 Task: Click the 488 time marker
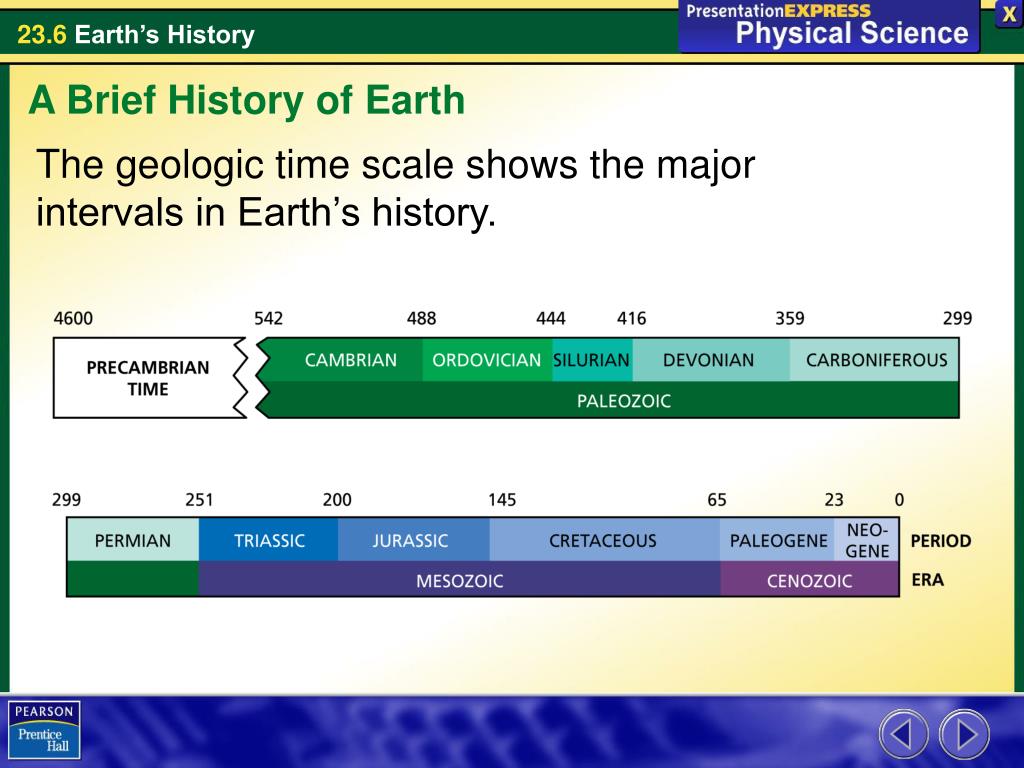pos(421,319)
